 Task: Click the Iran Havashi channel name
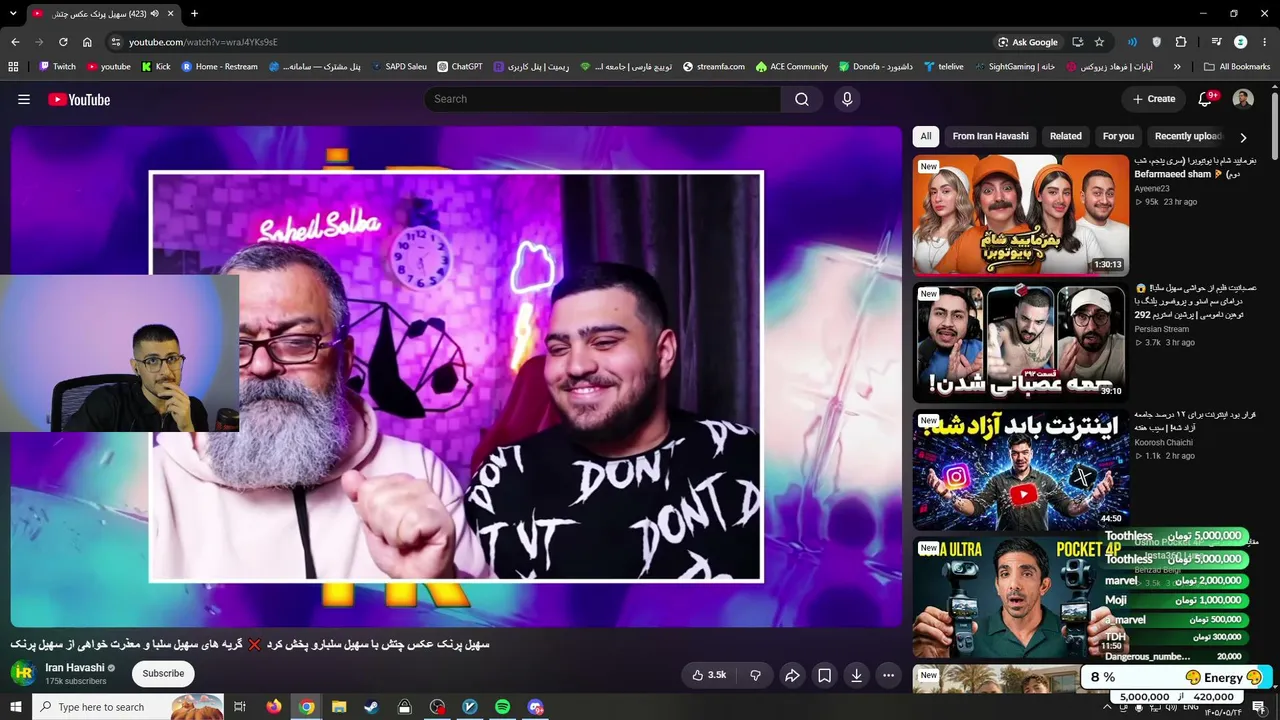pos(75,668)
